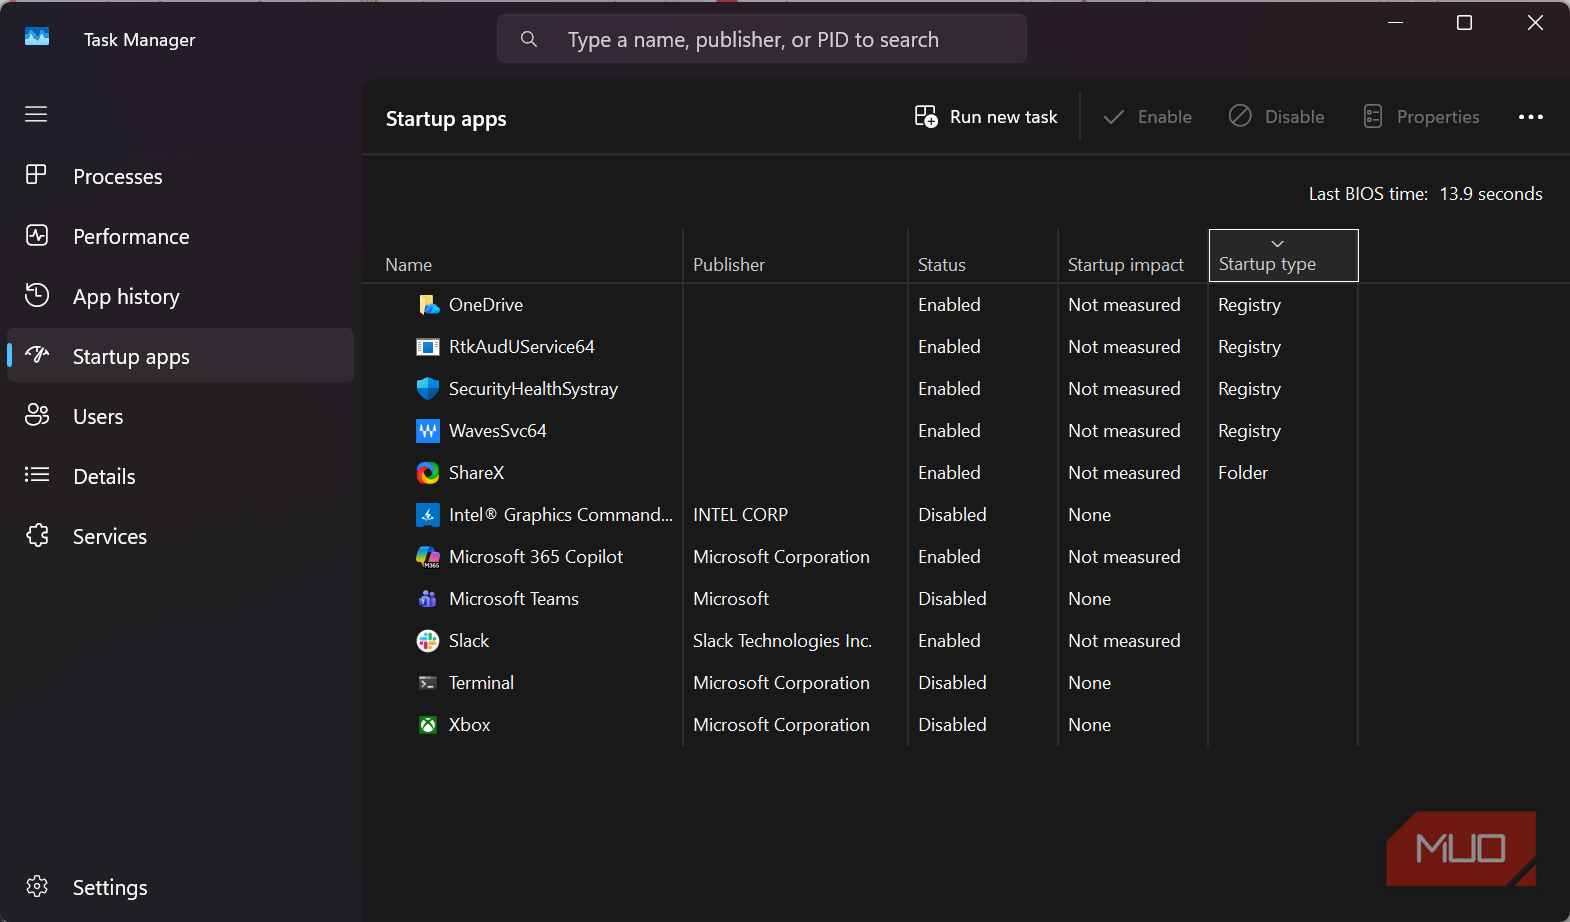
Task: Select the RtkAudUService64 app icon
Action: tap(428, 347)
